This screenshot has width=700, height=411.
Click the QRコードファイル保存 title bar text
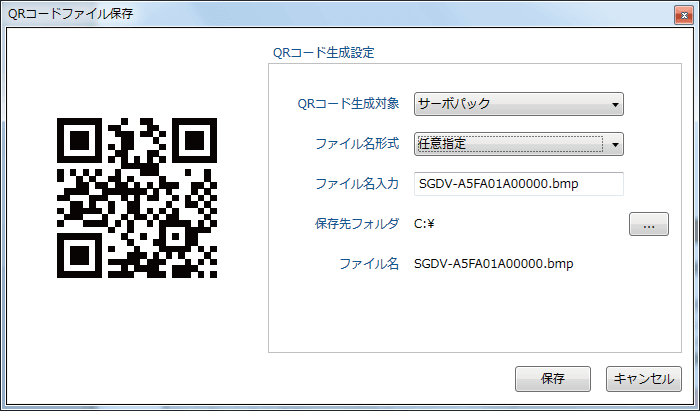pos(70,14)
